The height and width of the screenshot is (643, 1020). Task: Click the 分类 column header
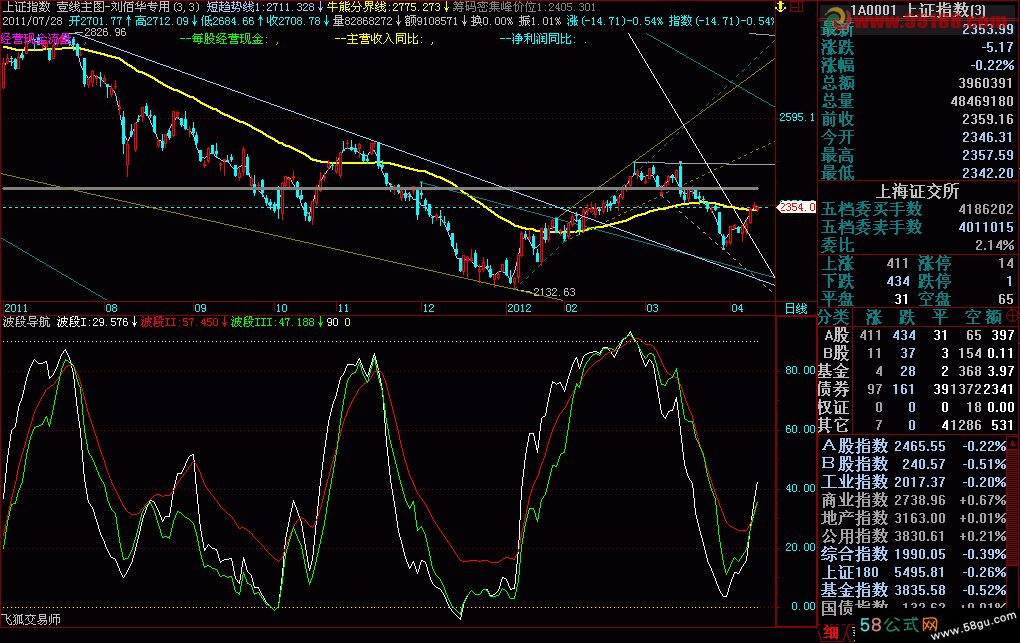[x=833, y=317]
